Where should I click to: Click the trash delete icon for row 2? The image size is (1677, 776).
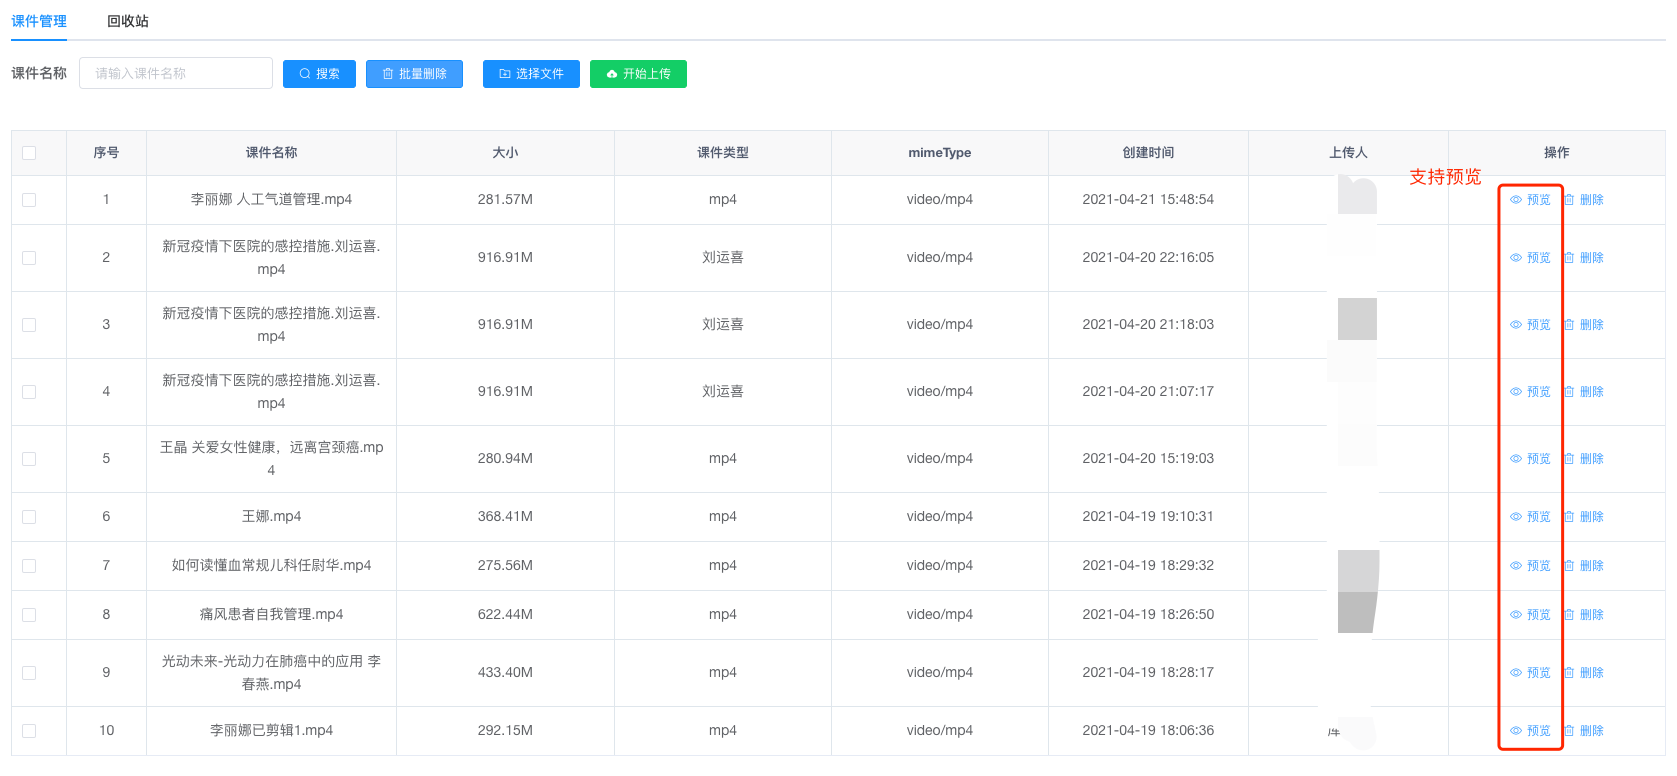pyautogui.click(x=1569, y=258)
